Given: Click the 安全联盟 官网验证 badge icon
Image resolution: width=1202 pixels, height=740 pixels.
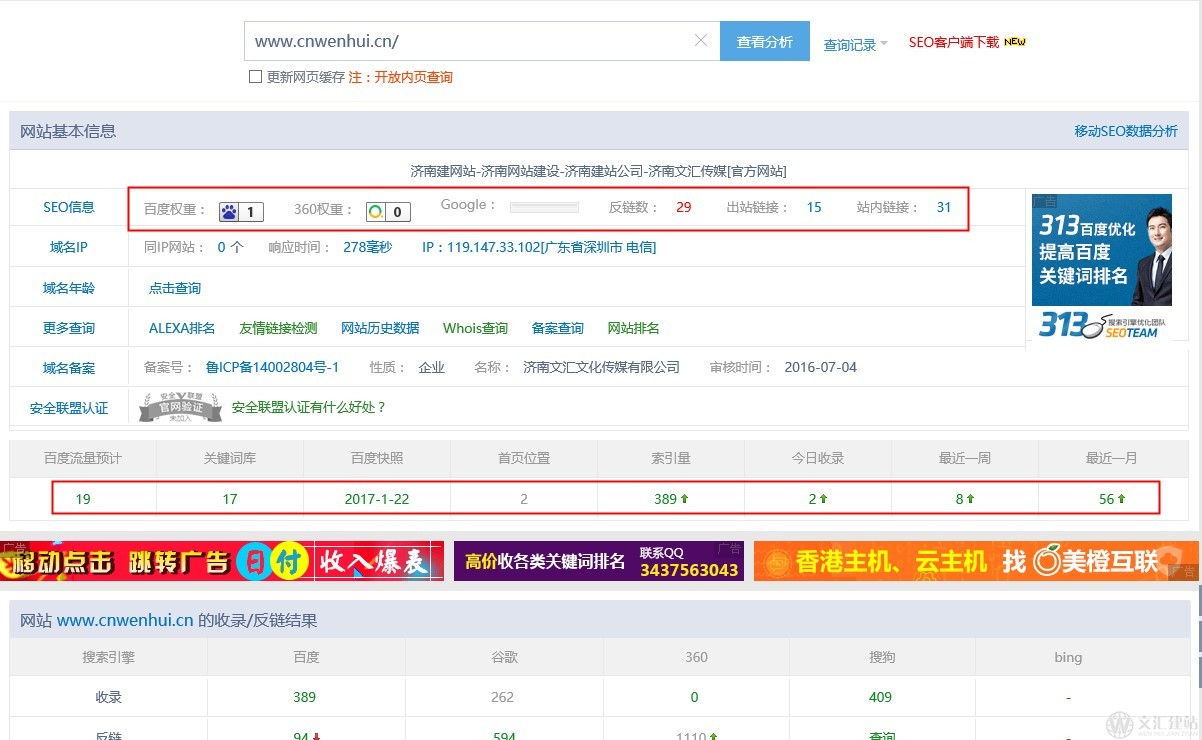Looking at the screenshot, I should click(180, 407).
